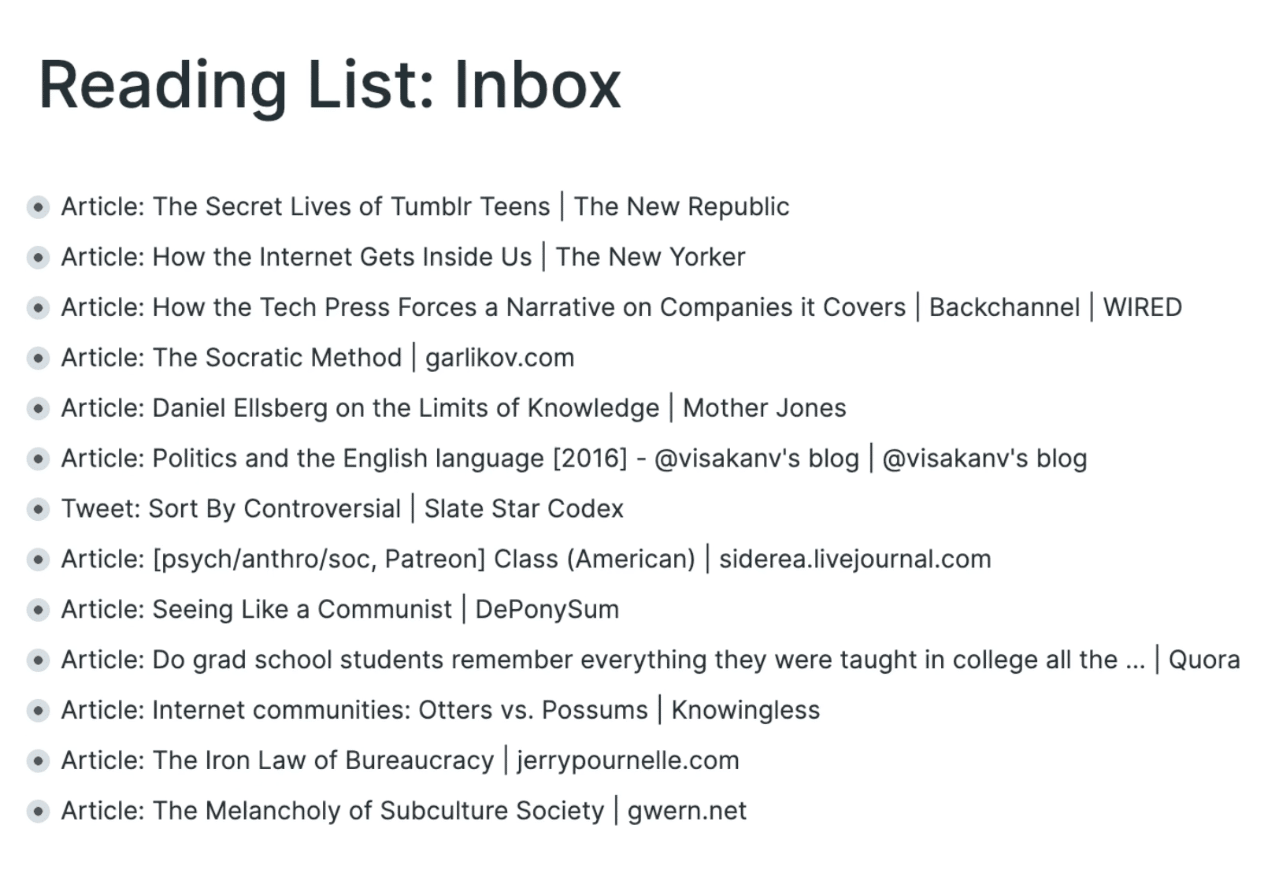The height and width of the screenshot is (874, 1276).
Task: Zoom into the Quora grad school bullet
Action: point(38,660)
